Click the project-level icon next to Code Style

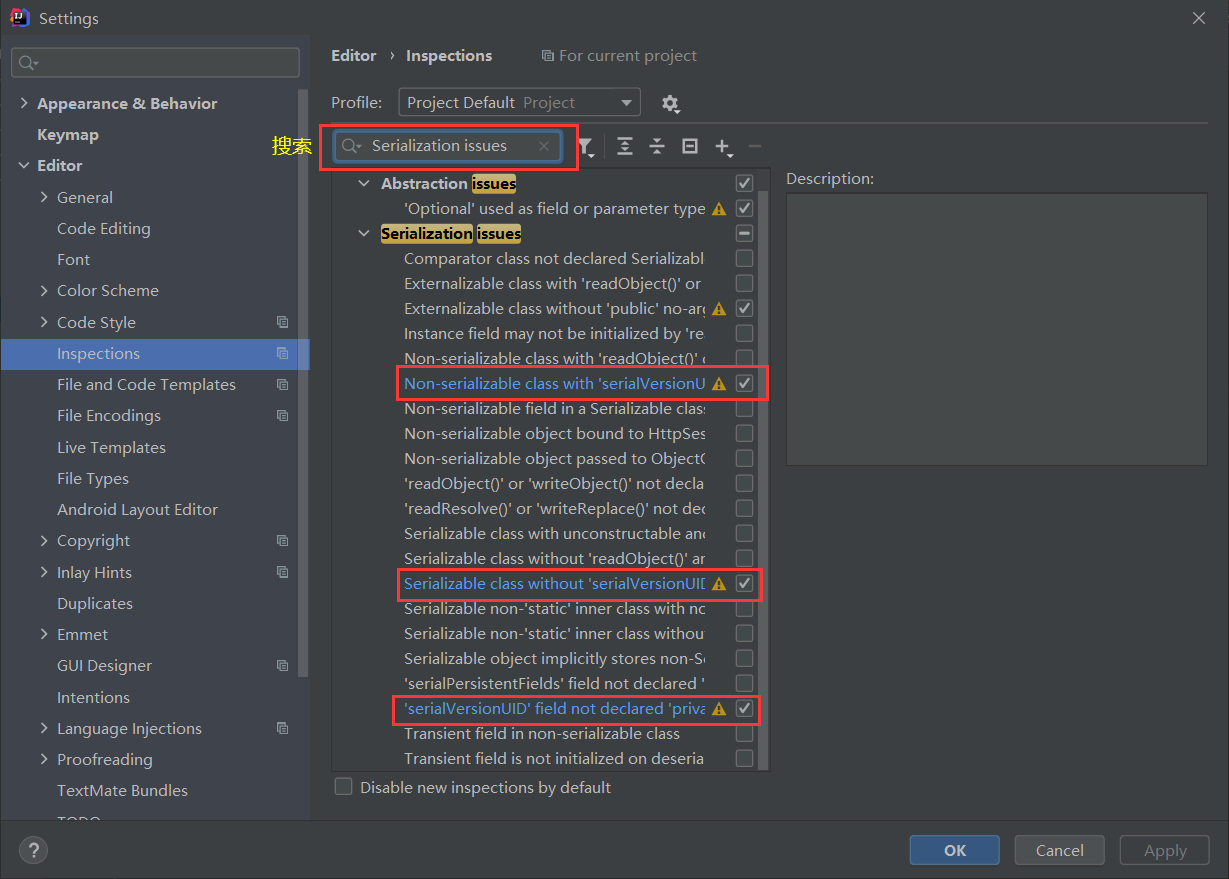point(283,322)
